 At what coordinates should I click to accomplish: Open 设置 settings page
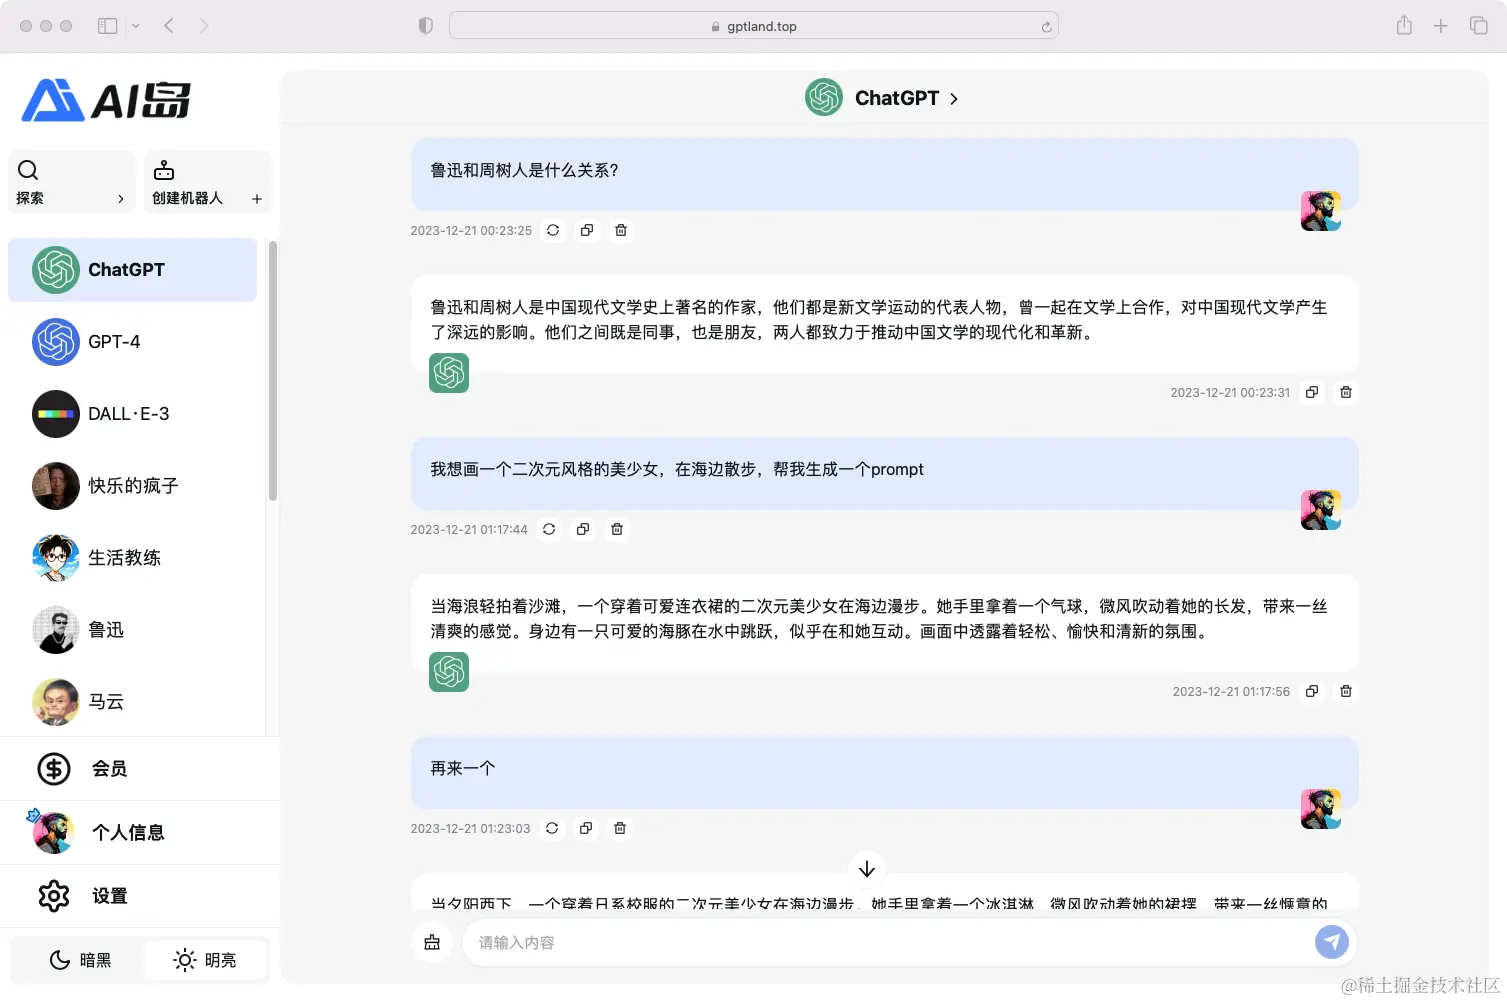[140, 896]
